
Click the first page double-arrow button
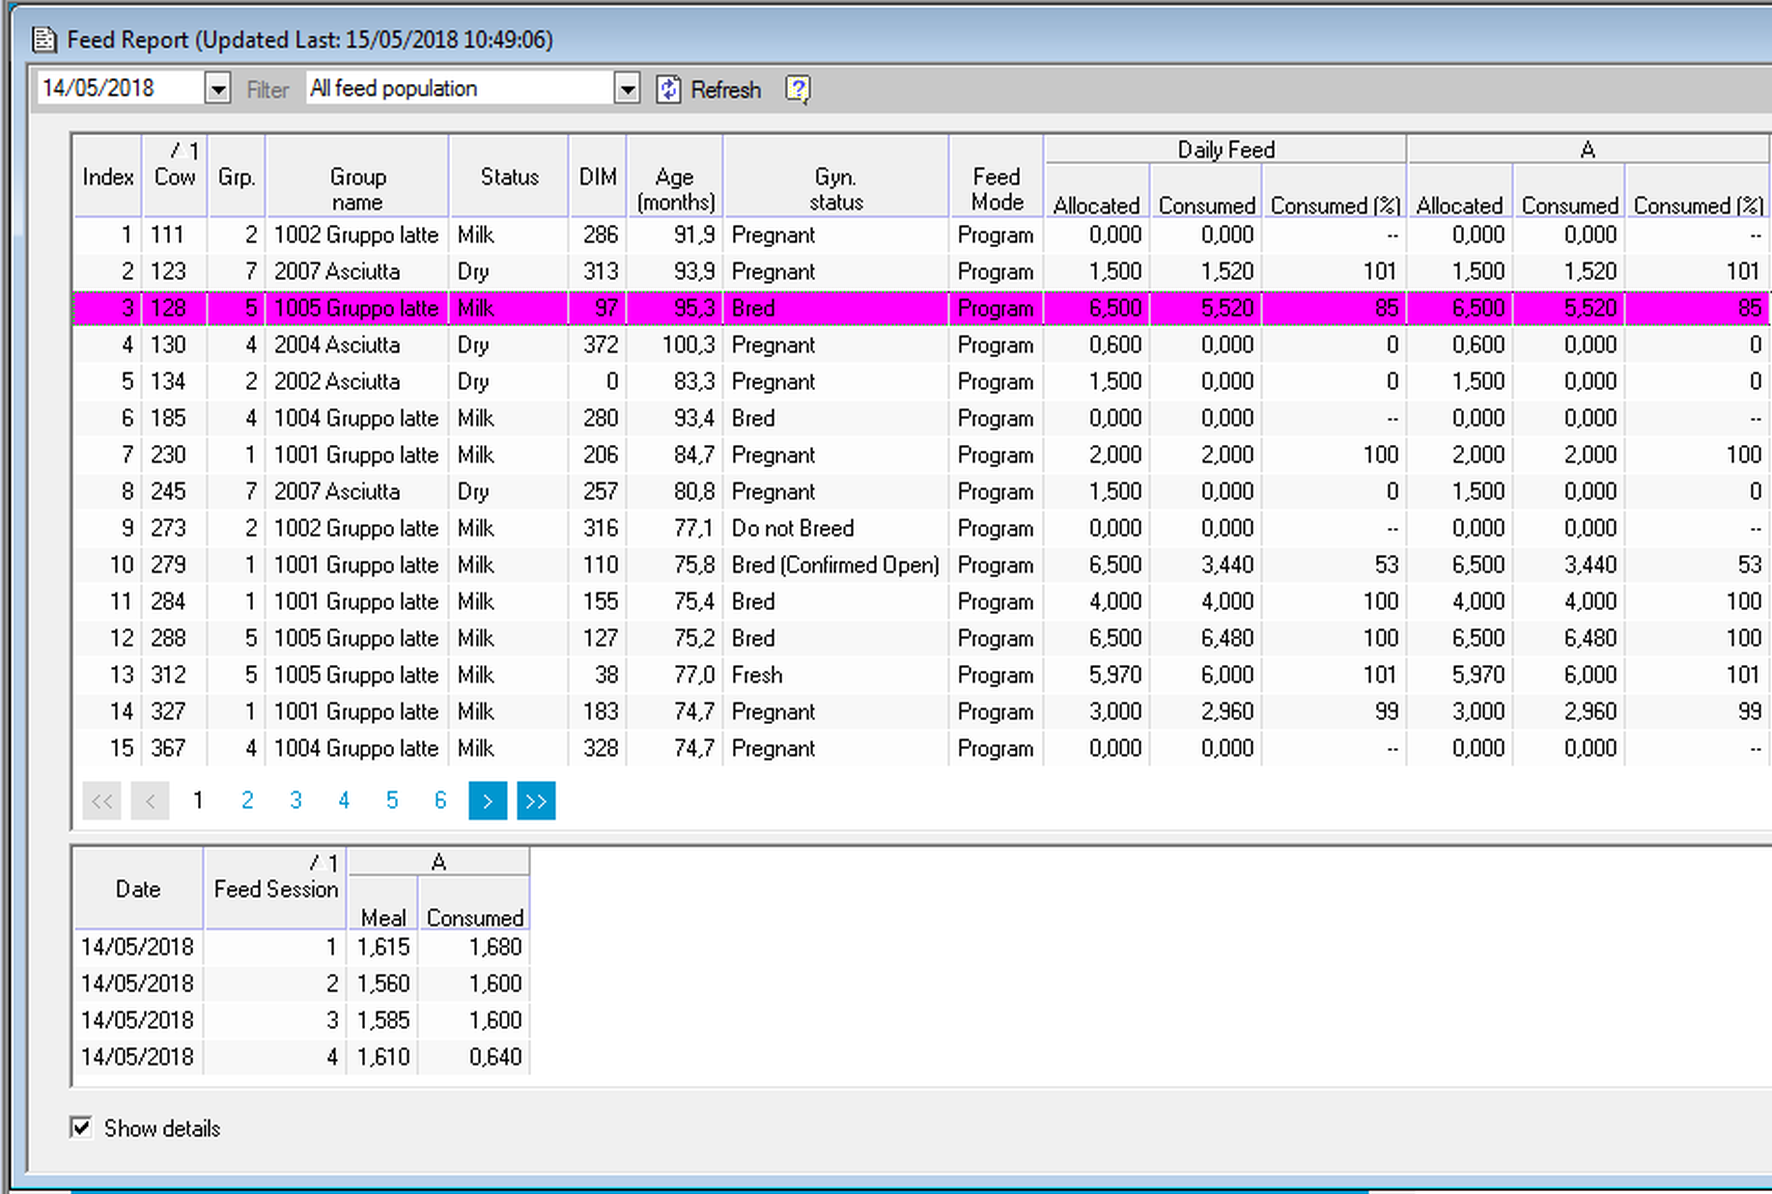pos(102,801)
